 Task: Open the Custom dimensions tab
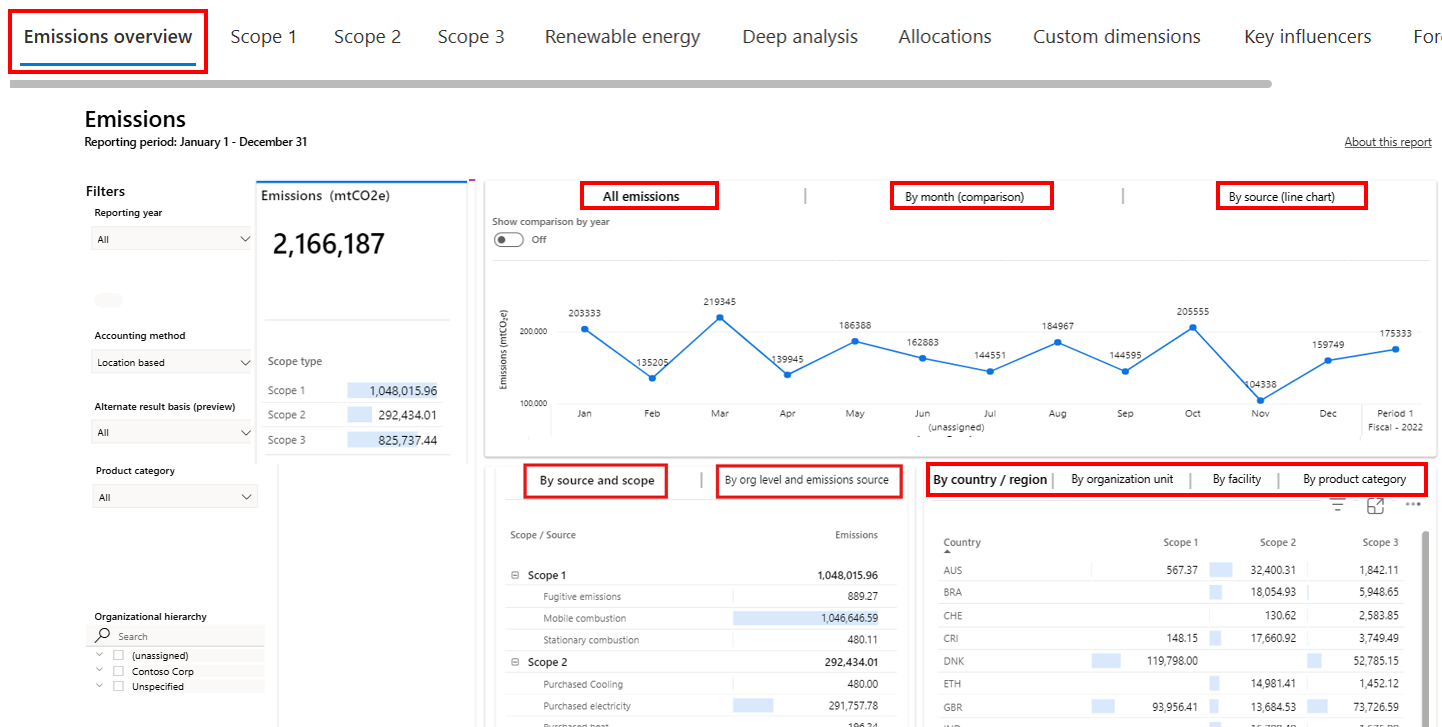(1117, 37)
